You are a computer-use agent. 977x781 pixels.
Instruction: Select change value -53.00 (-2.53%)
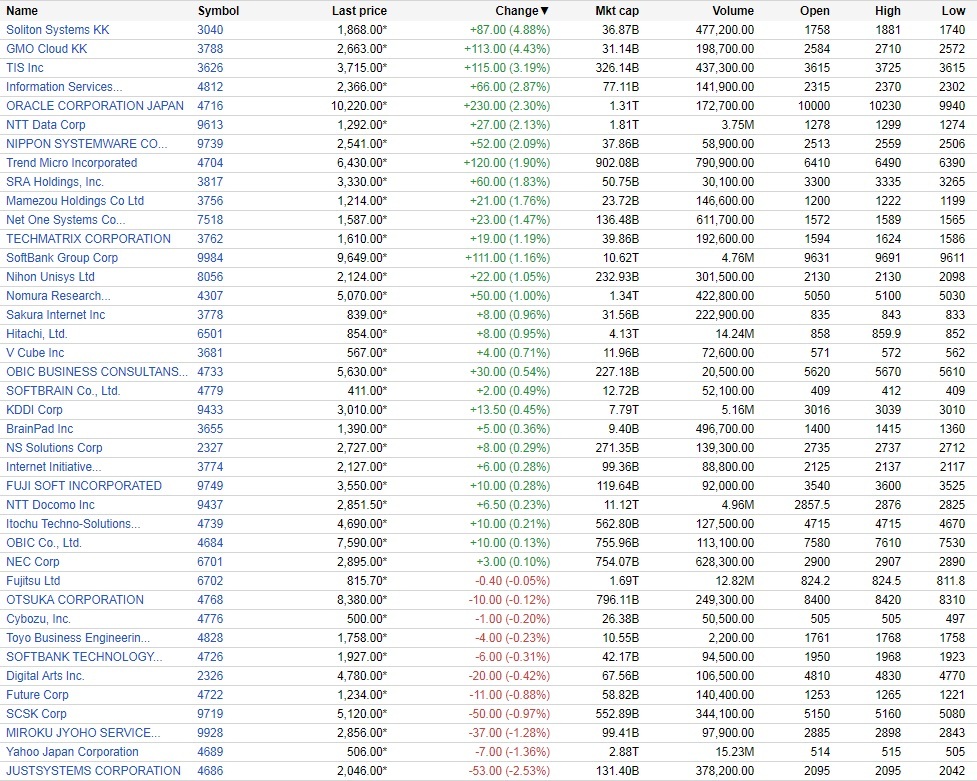(x=509, y=771)
